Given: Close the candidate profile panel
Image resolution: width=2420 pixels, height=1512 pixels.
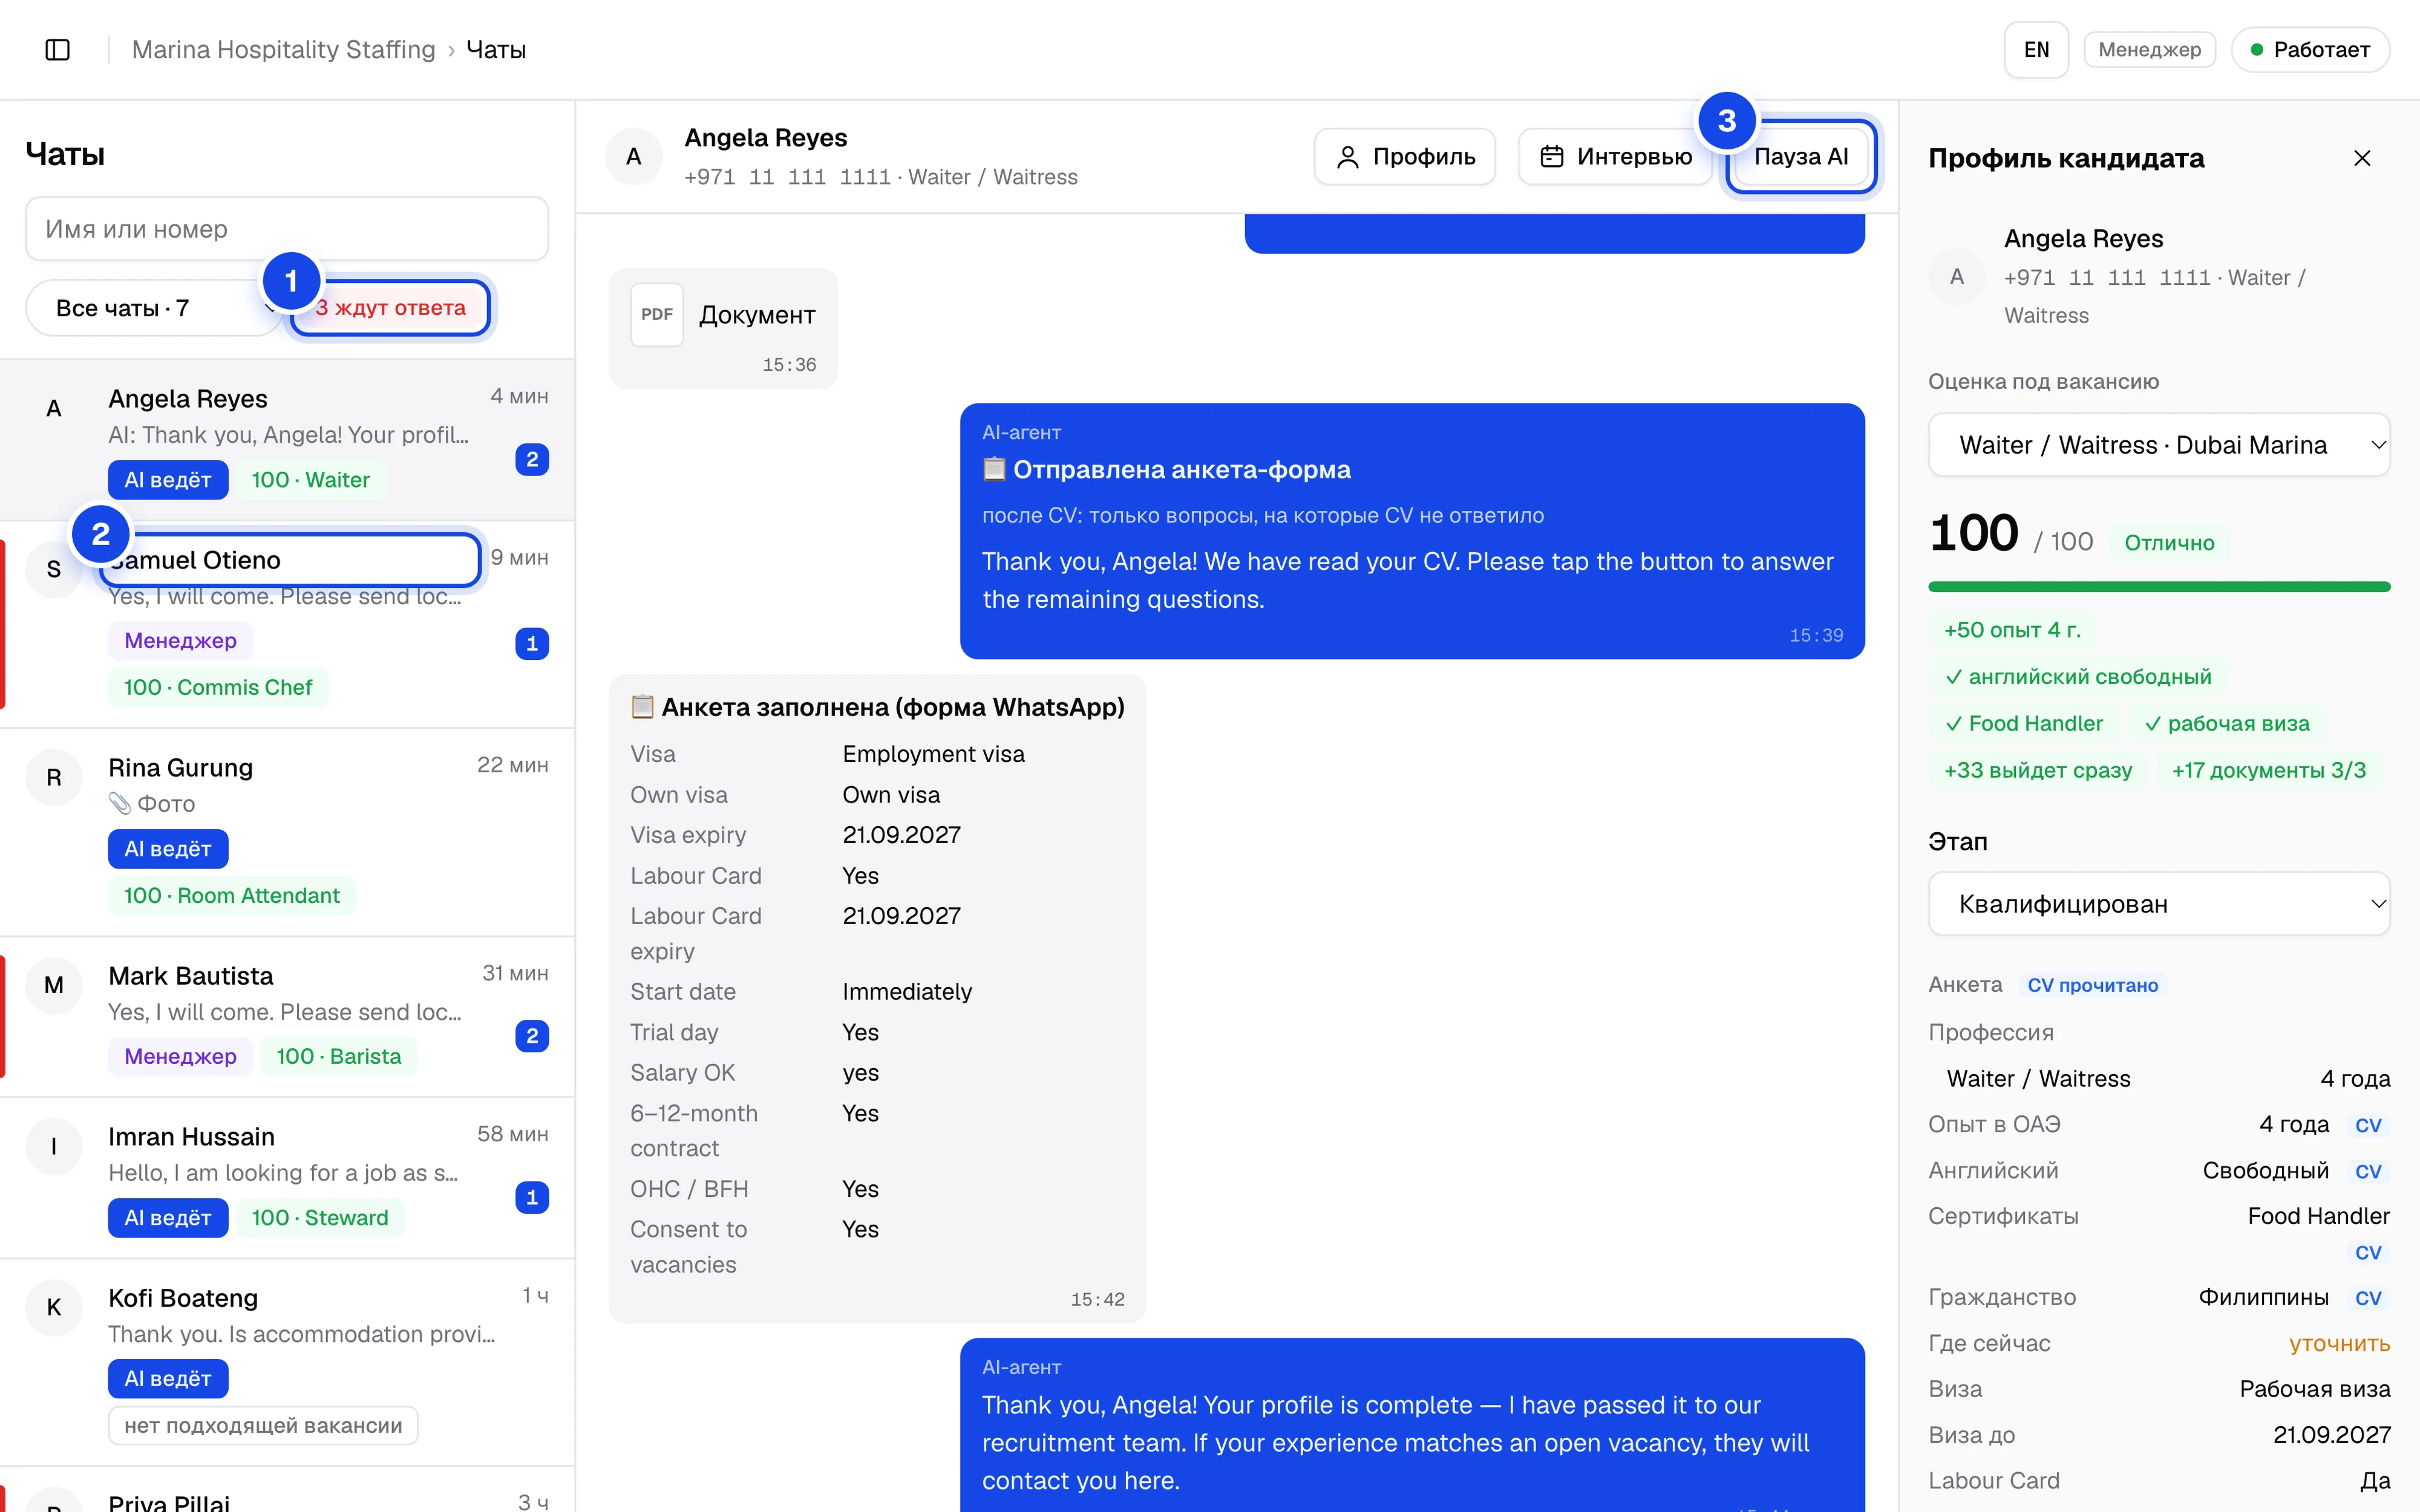Looking at the screenshot, I should point(2362,158).
